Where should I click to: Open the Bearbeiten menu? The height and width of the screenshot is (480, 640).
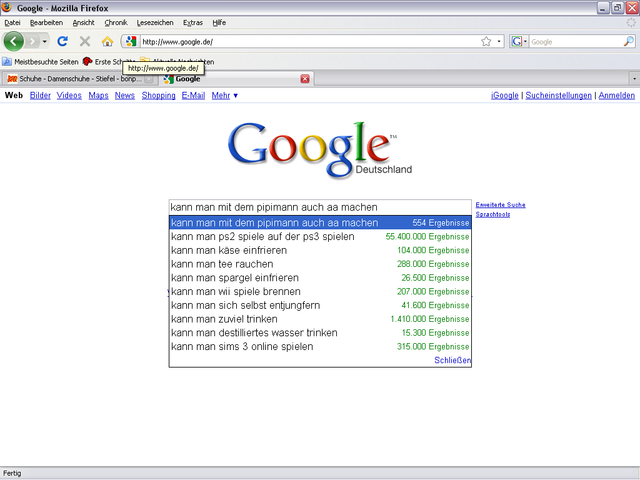pos(47,23)
